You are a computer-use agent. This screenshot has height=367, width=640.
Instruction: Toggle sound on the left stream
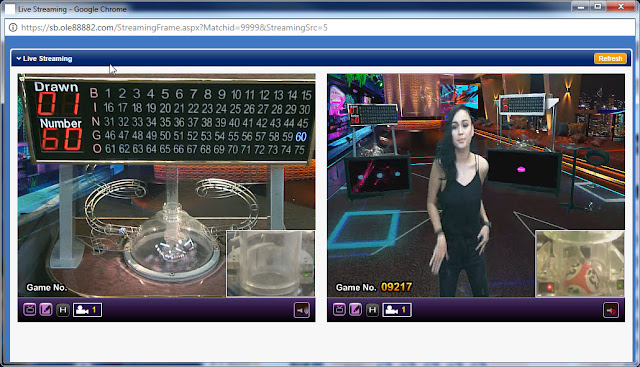point(302,310)
